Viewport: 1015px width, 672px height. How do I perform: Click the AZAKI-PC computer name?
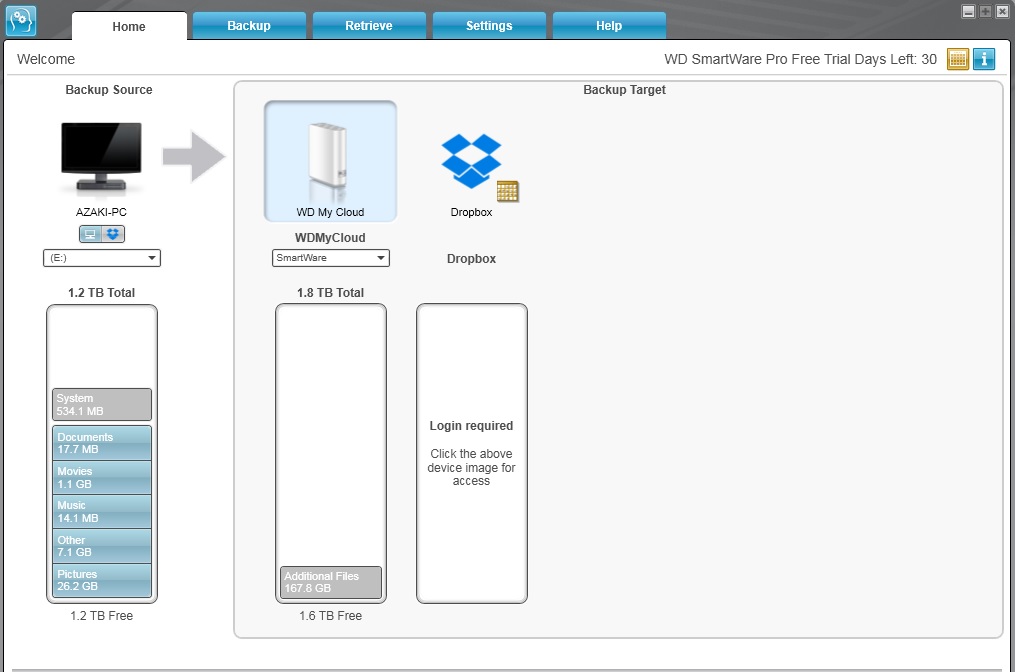tap(102, 212)
